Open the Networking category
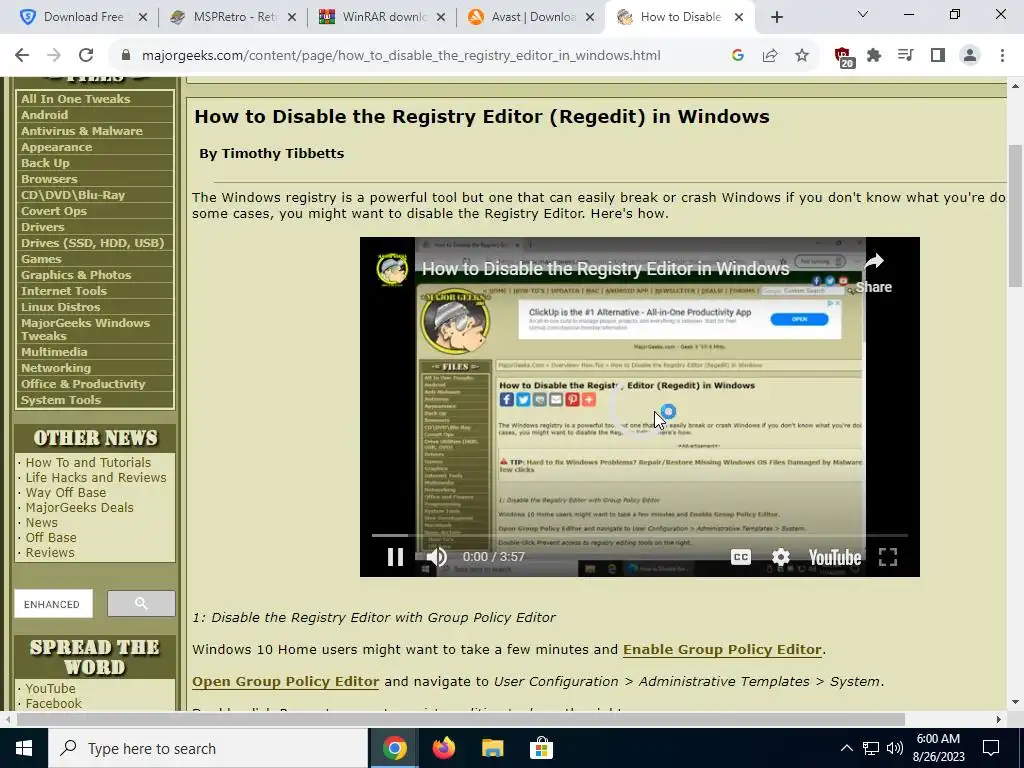Screen dimensions: 1024x768 (x=56, y=368)
